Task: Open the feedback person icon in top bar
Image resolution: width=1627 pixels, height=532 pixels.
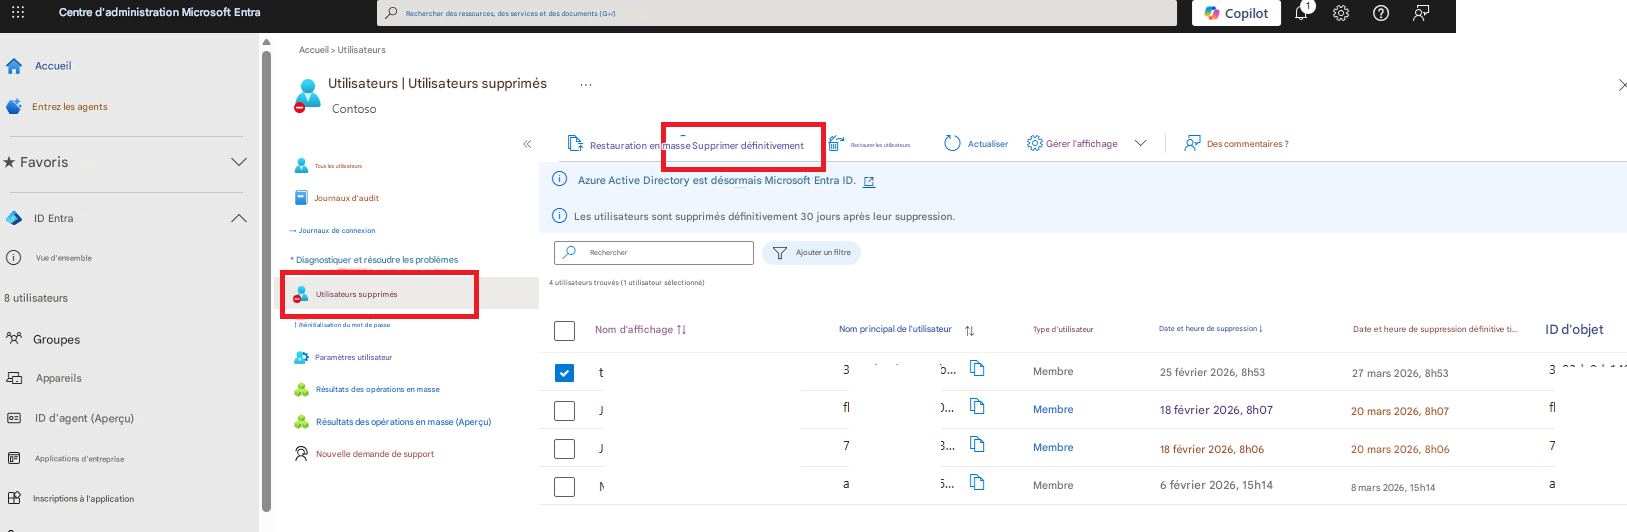Action: tap(1420, 13)
